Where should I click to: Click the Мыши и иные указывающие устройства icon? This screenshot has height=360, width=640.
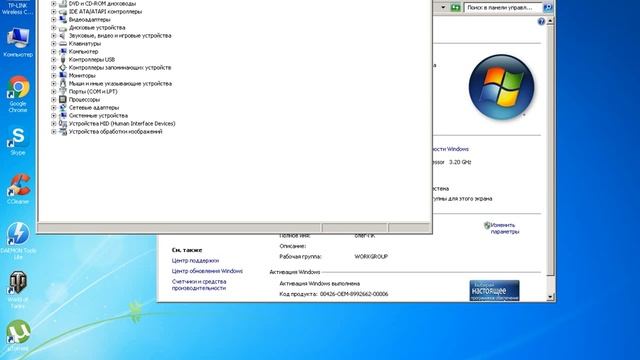(x=63, y=84)
